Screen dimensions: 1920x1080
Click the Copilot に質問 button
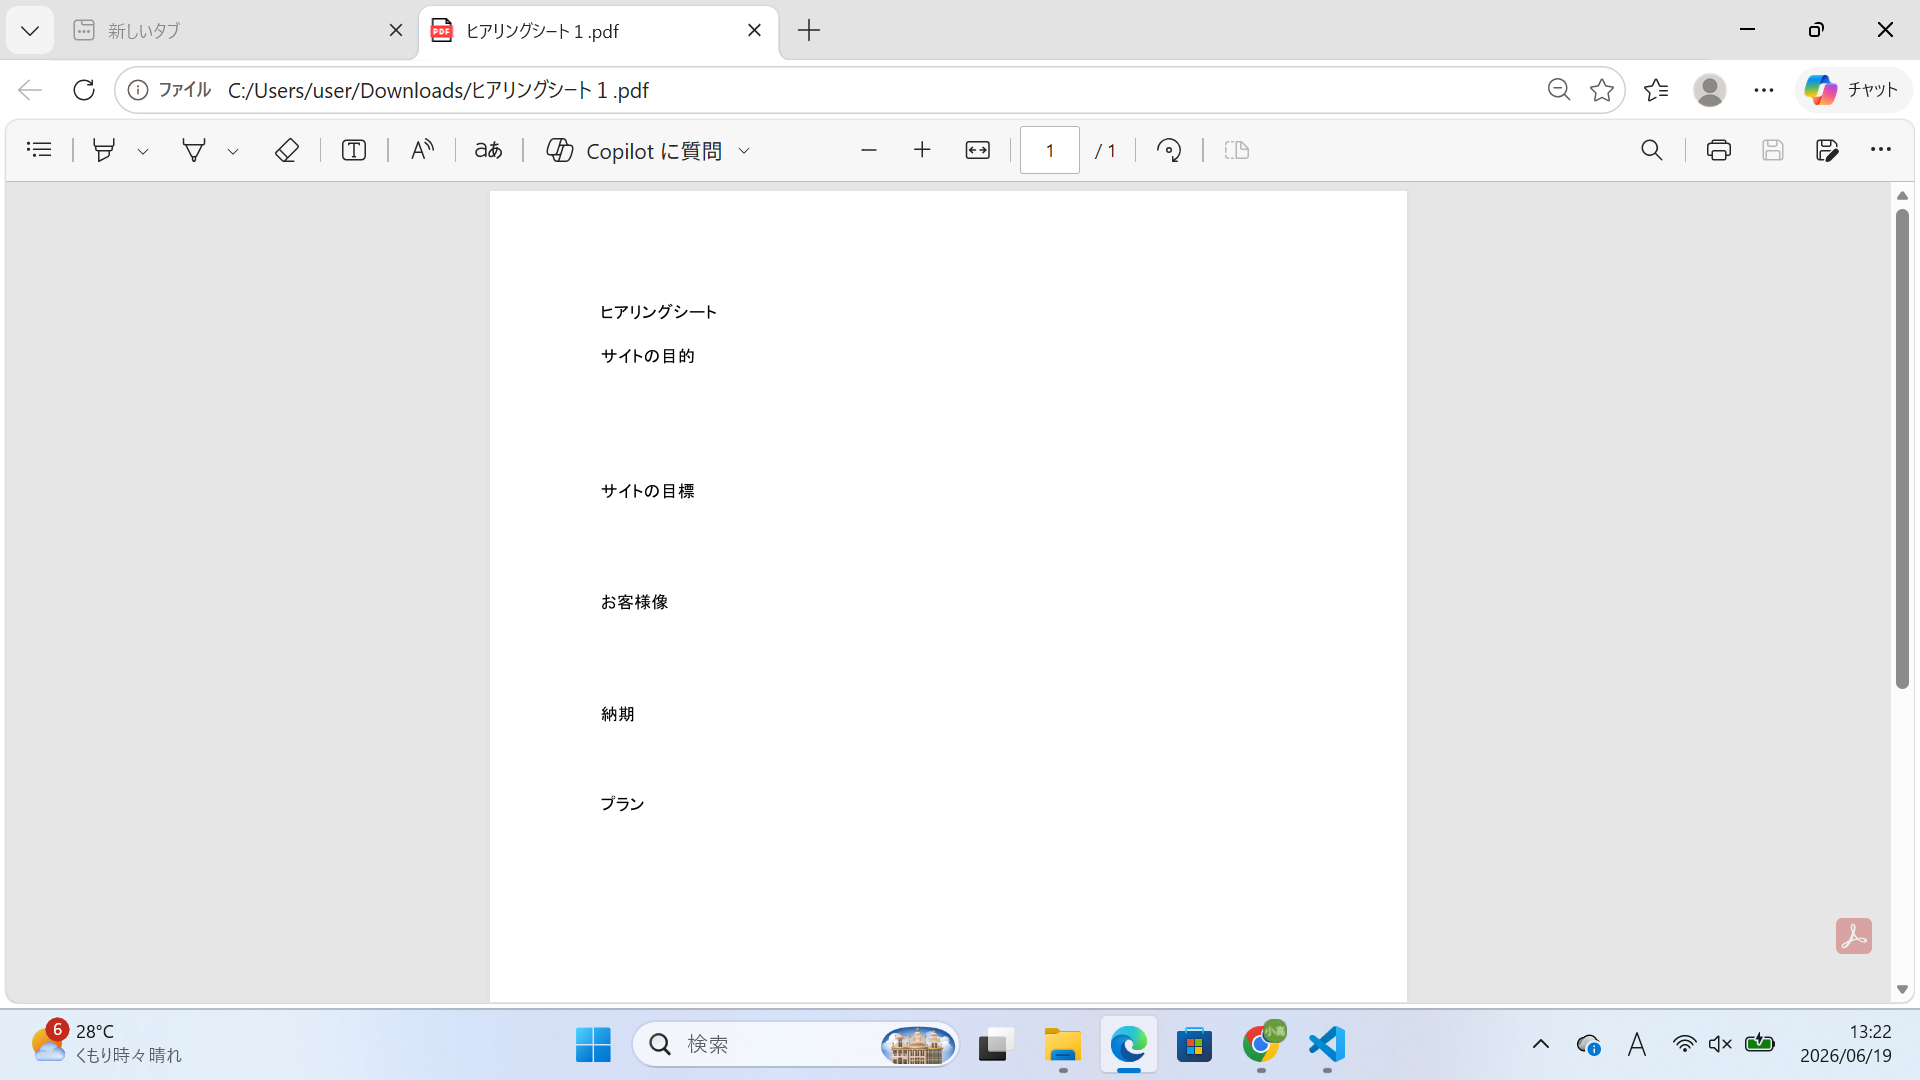(634, 150)
